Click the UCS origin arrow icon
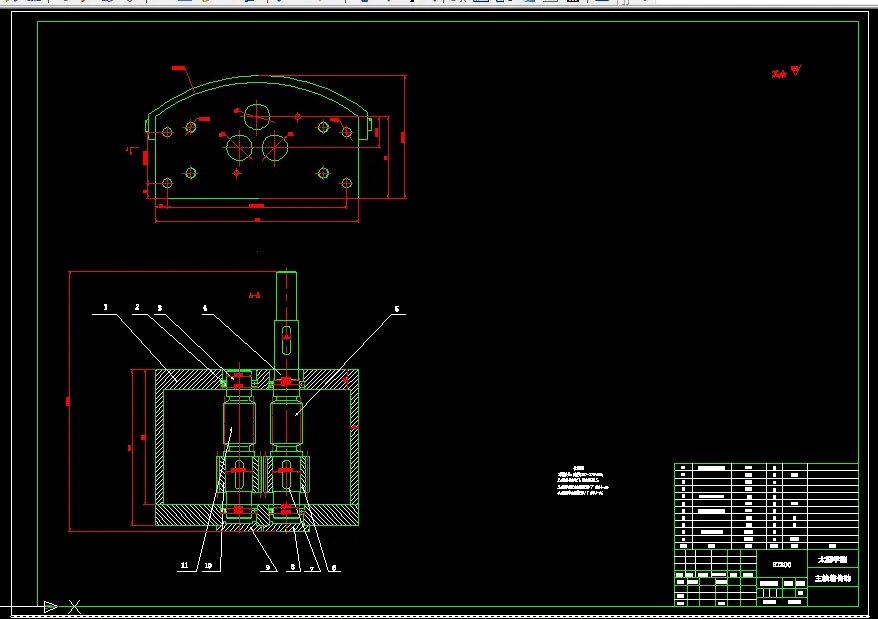Screen dimensions: 878x619 50,606
